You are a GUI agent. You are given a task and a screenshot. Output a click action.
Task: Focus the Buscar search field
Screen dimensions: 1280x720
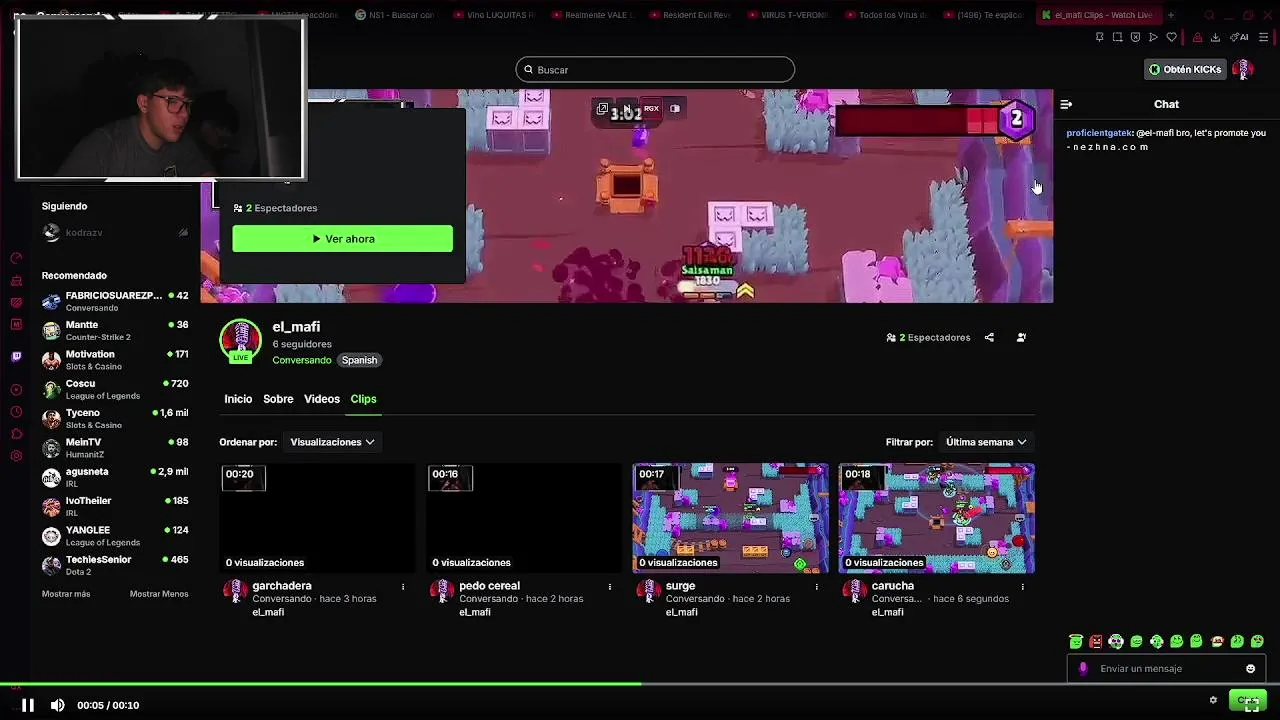click(655, 70)
